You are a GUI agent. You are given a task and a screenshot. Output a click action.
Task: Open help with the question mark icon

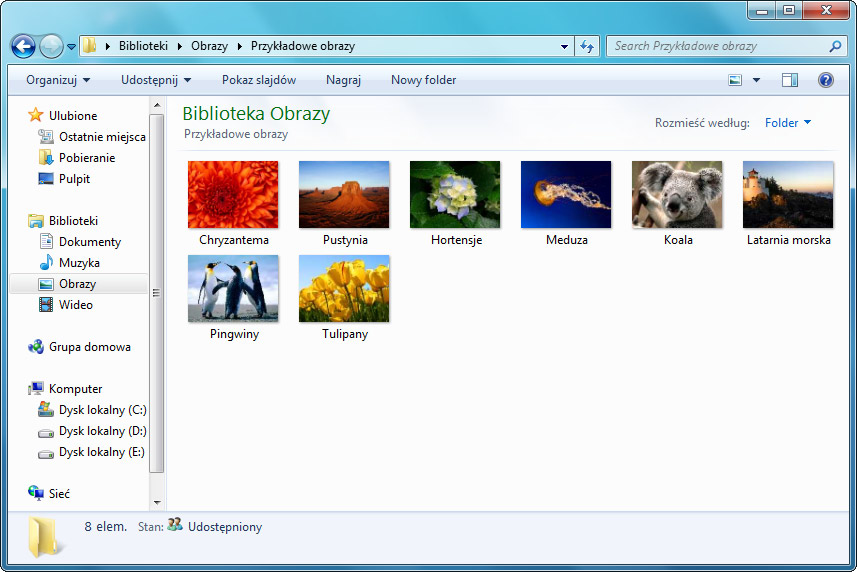click(826, 80)
